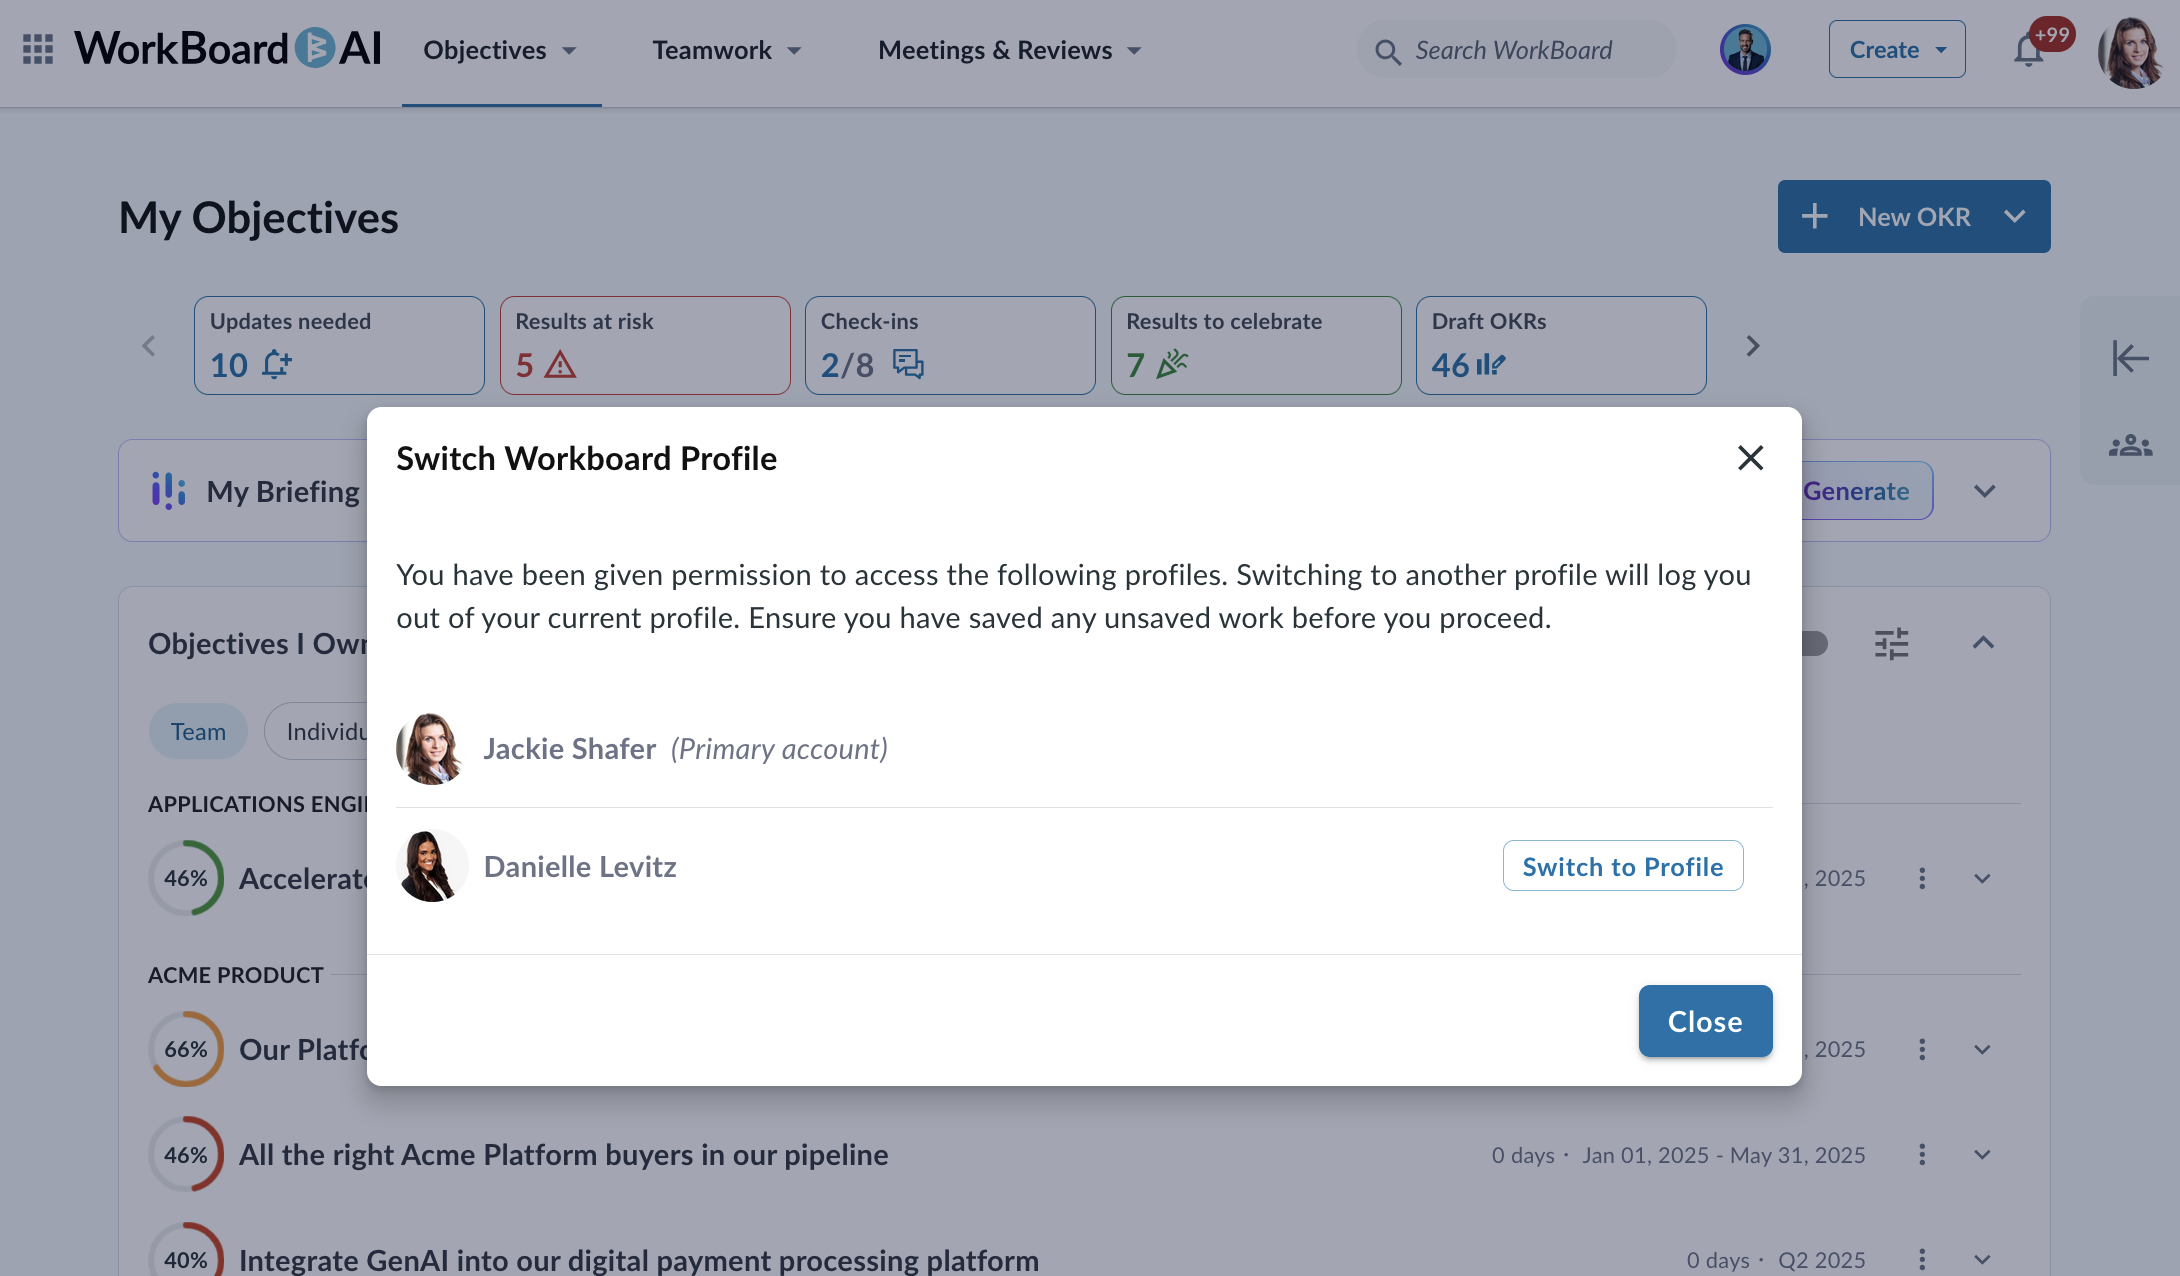This screenshot has height=1276, width=2180.
Task: Open the Teamwork menu
Action: [x=727, y=50]
